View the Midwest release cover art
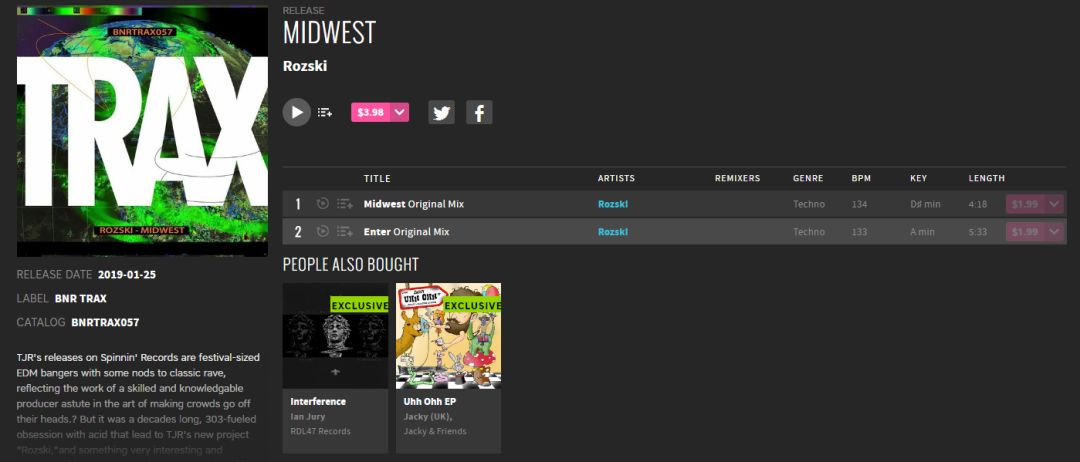 click(143, 131)
